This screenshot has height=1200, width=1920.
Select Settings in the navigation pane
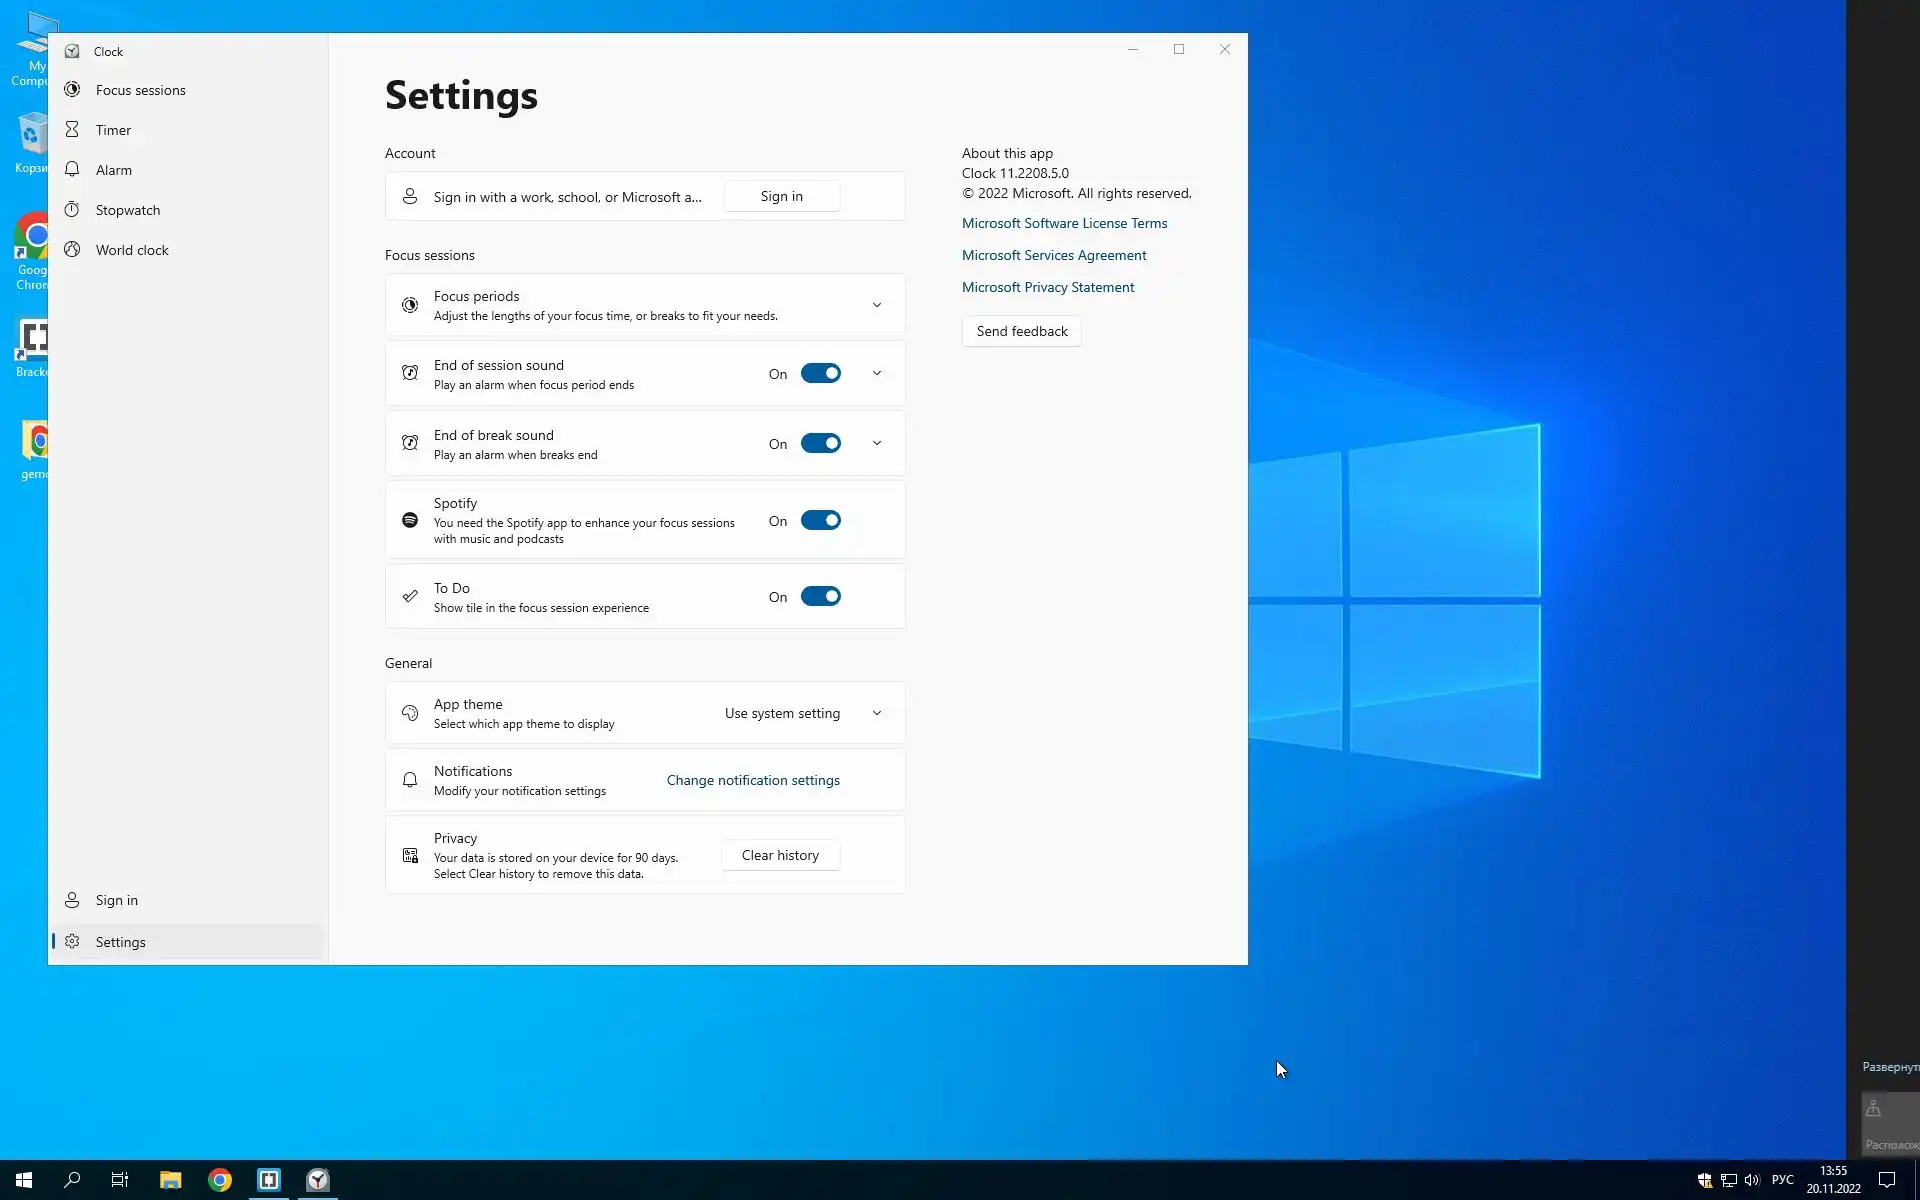click(x=120, y=942)
